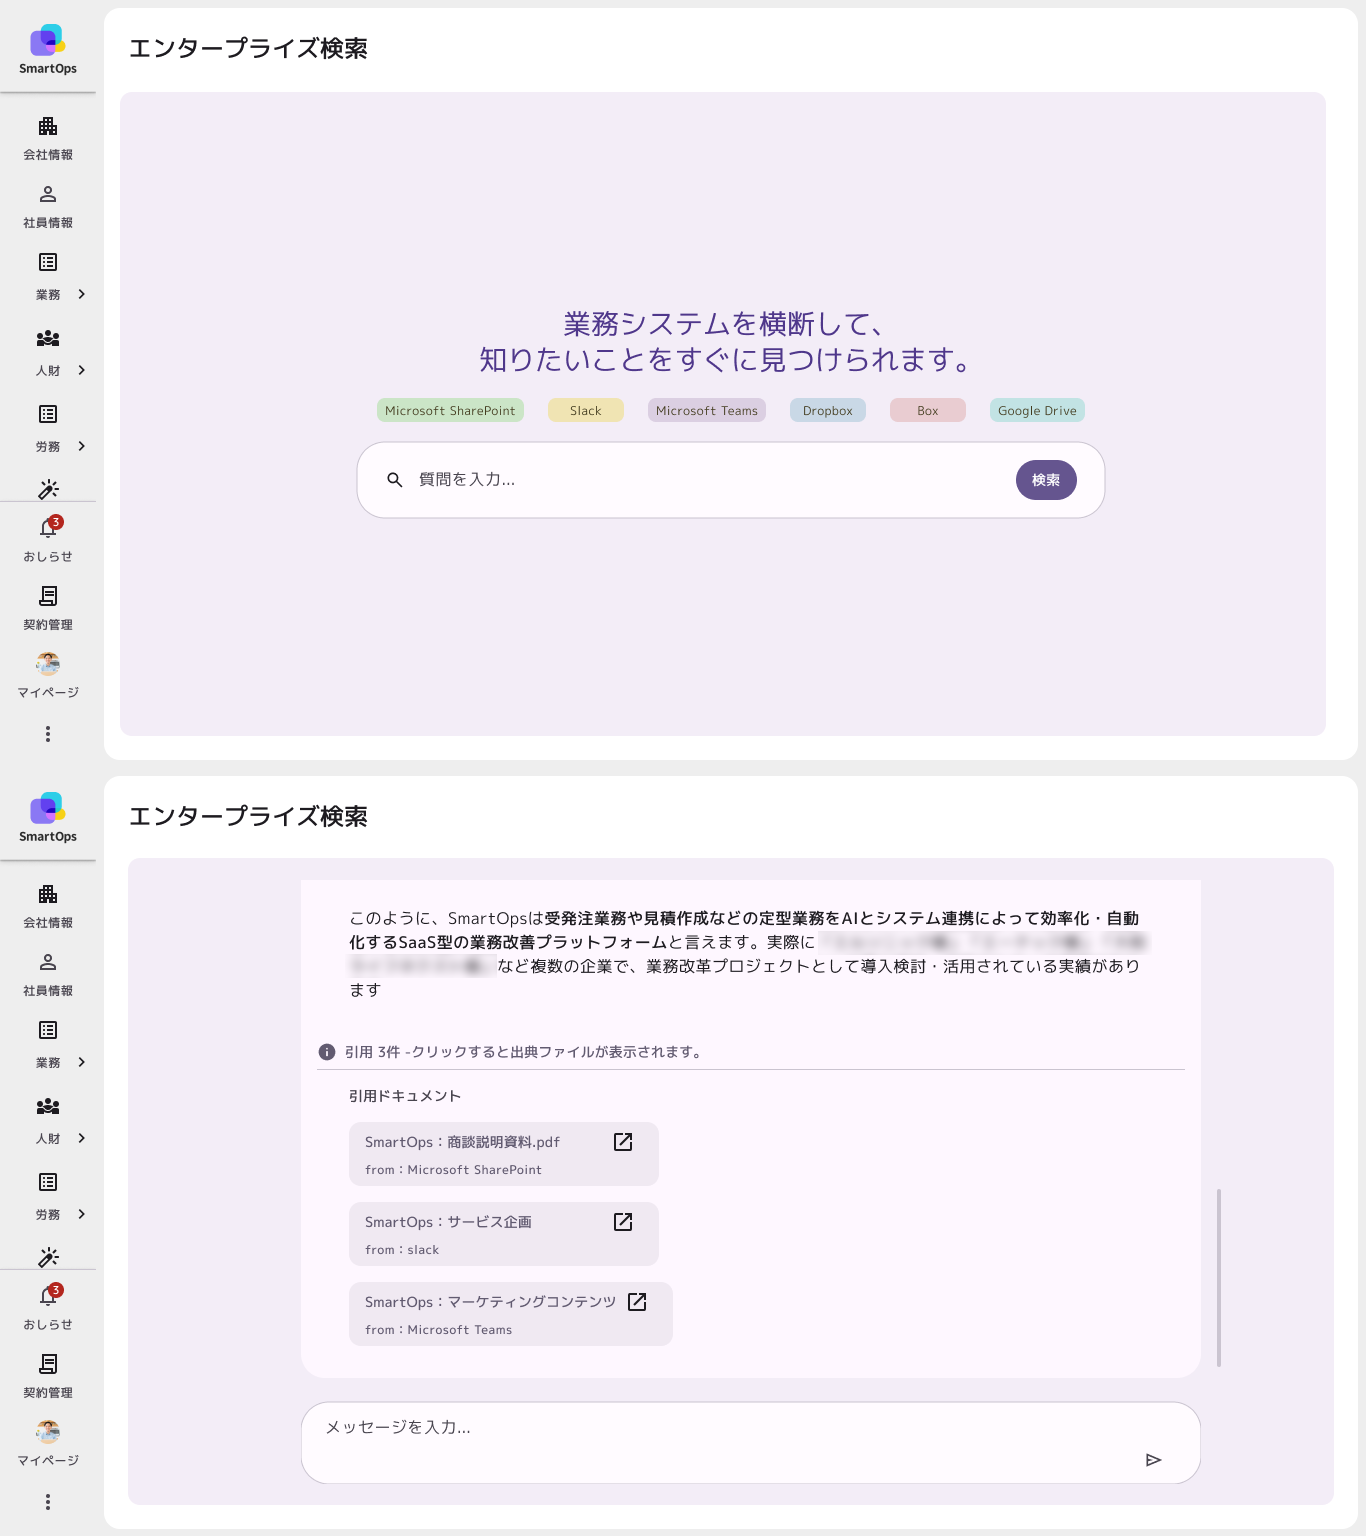
Task: Select Slack source chip
Action: (x=586, y=410)
